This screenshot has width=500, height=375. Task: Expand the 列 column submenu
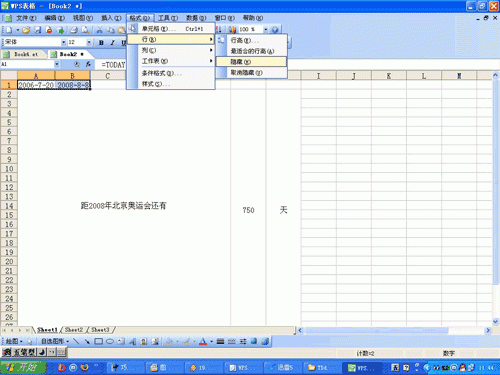coord(171,50)
